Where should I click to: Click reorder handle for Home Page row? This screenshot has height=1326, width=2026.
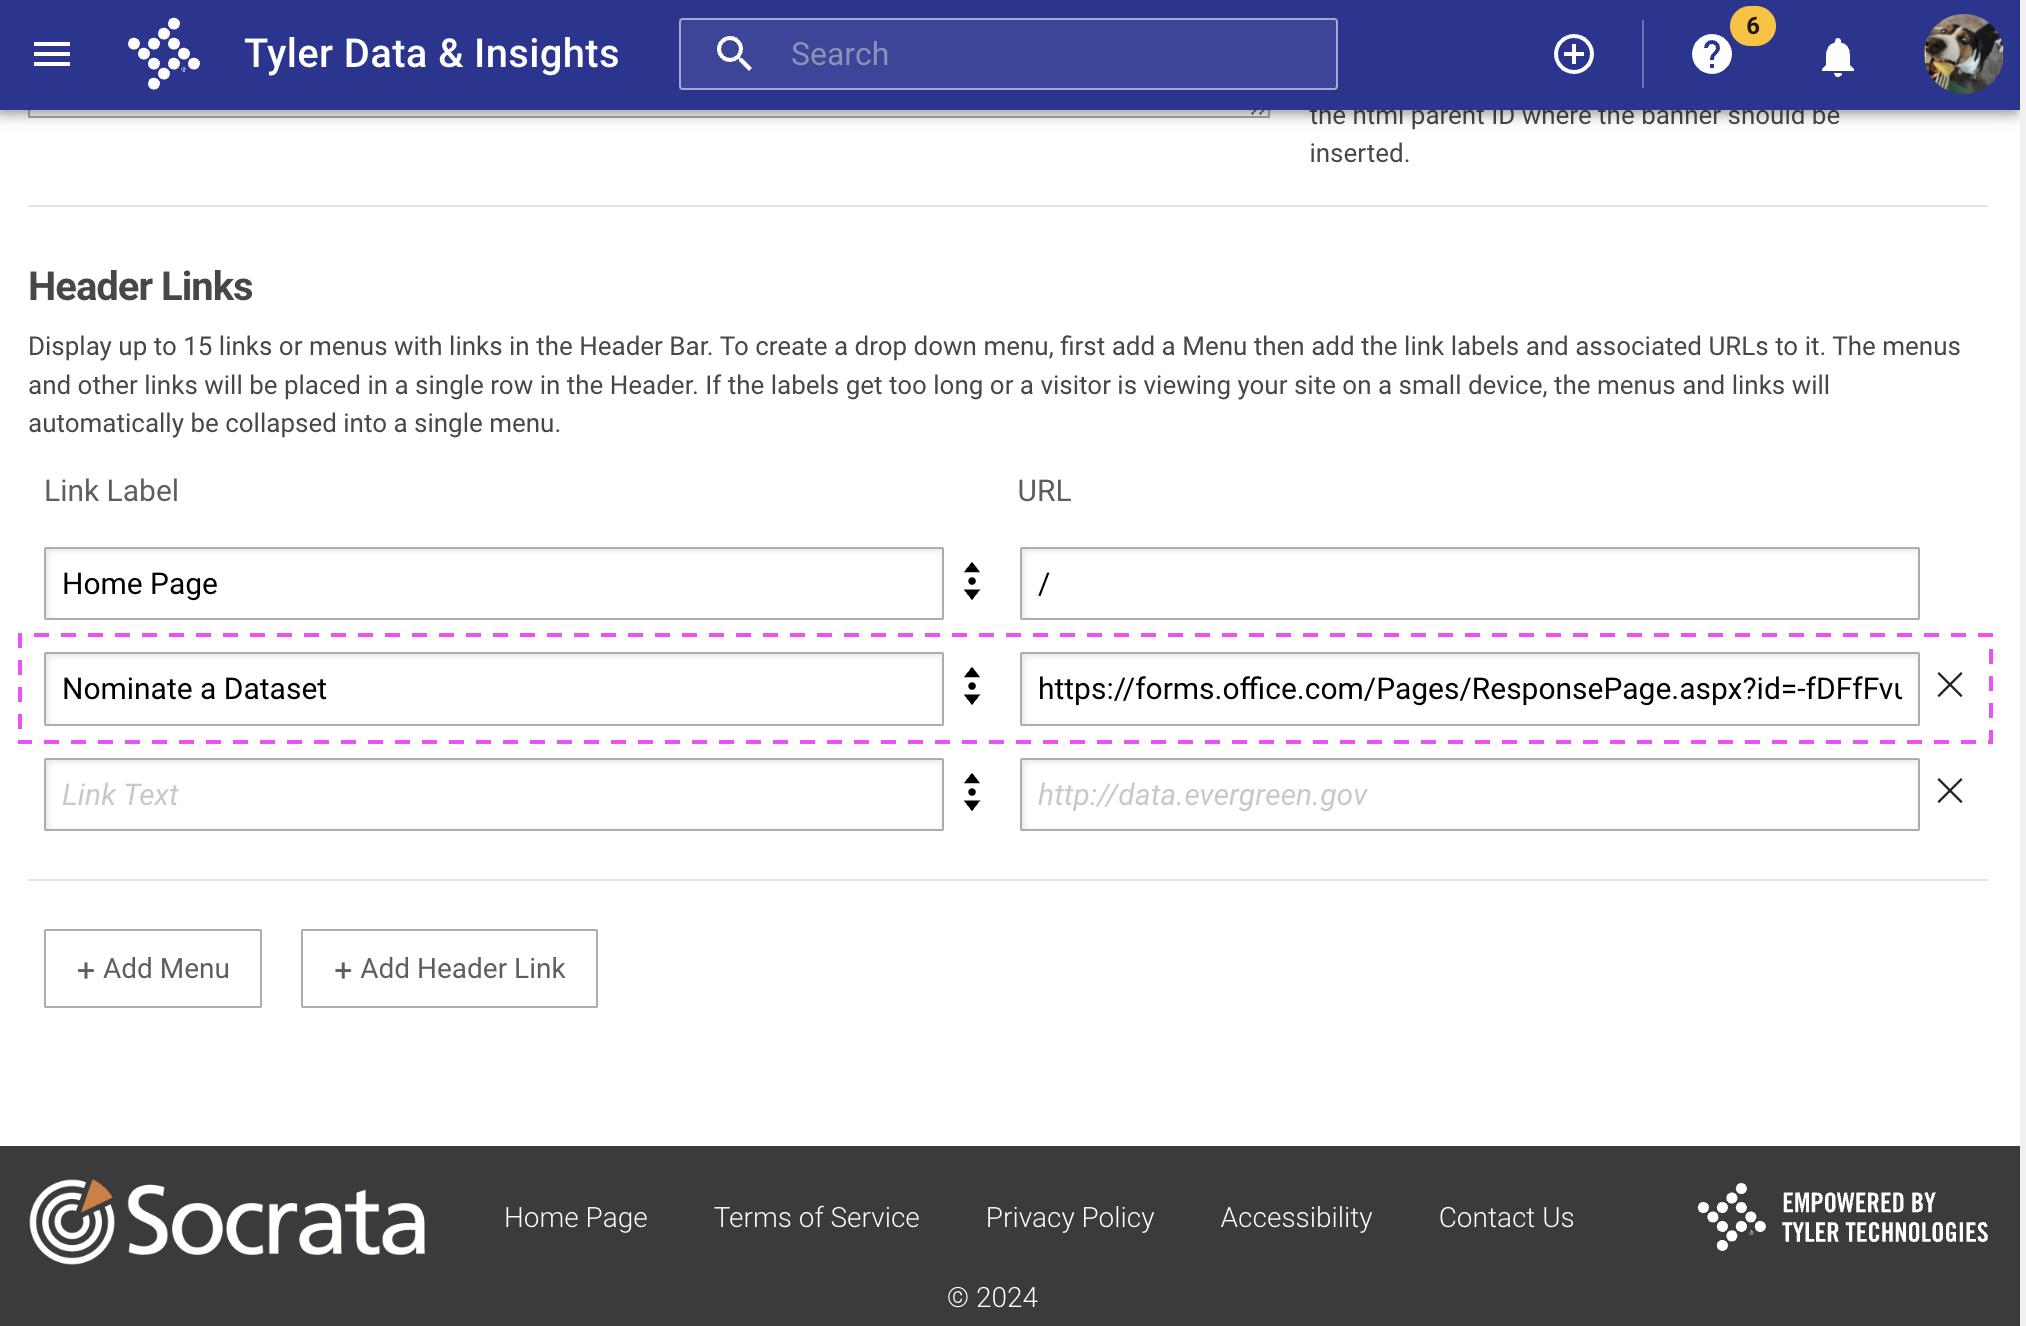click(972, 581)
